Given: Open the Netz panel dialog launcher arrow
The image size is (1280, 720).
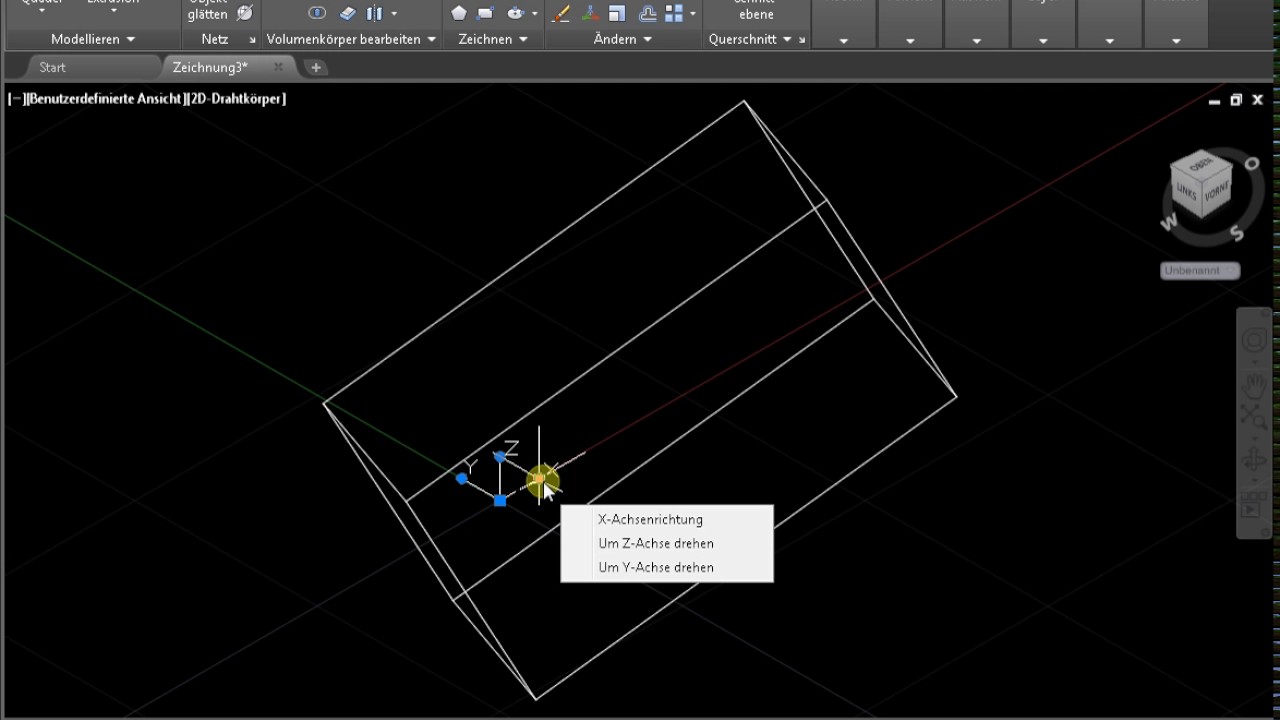Looking at the screenshot, I should 252,40.
